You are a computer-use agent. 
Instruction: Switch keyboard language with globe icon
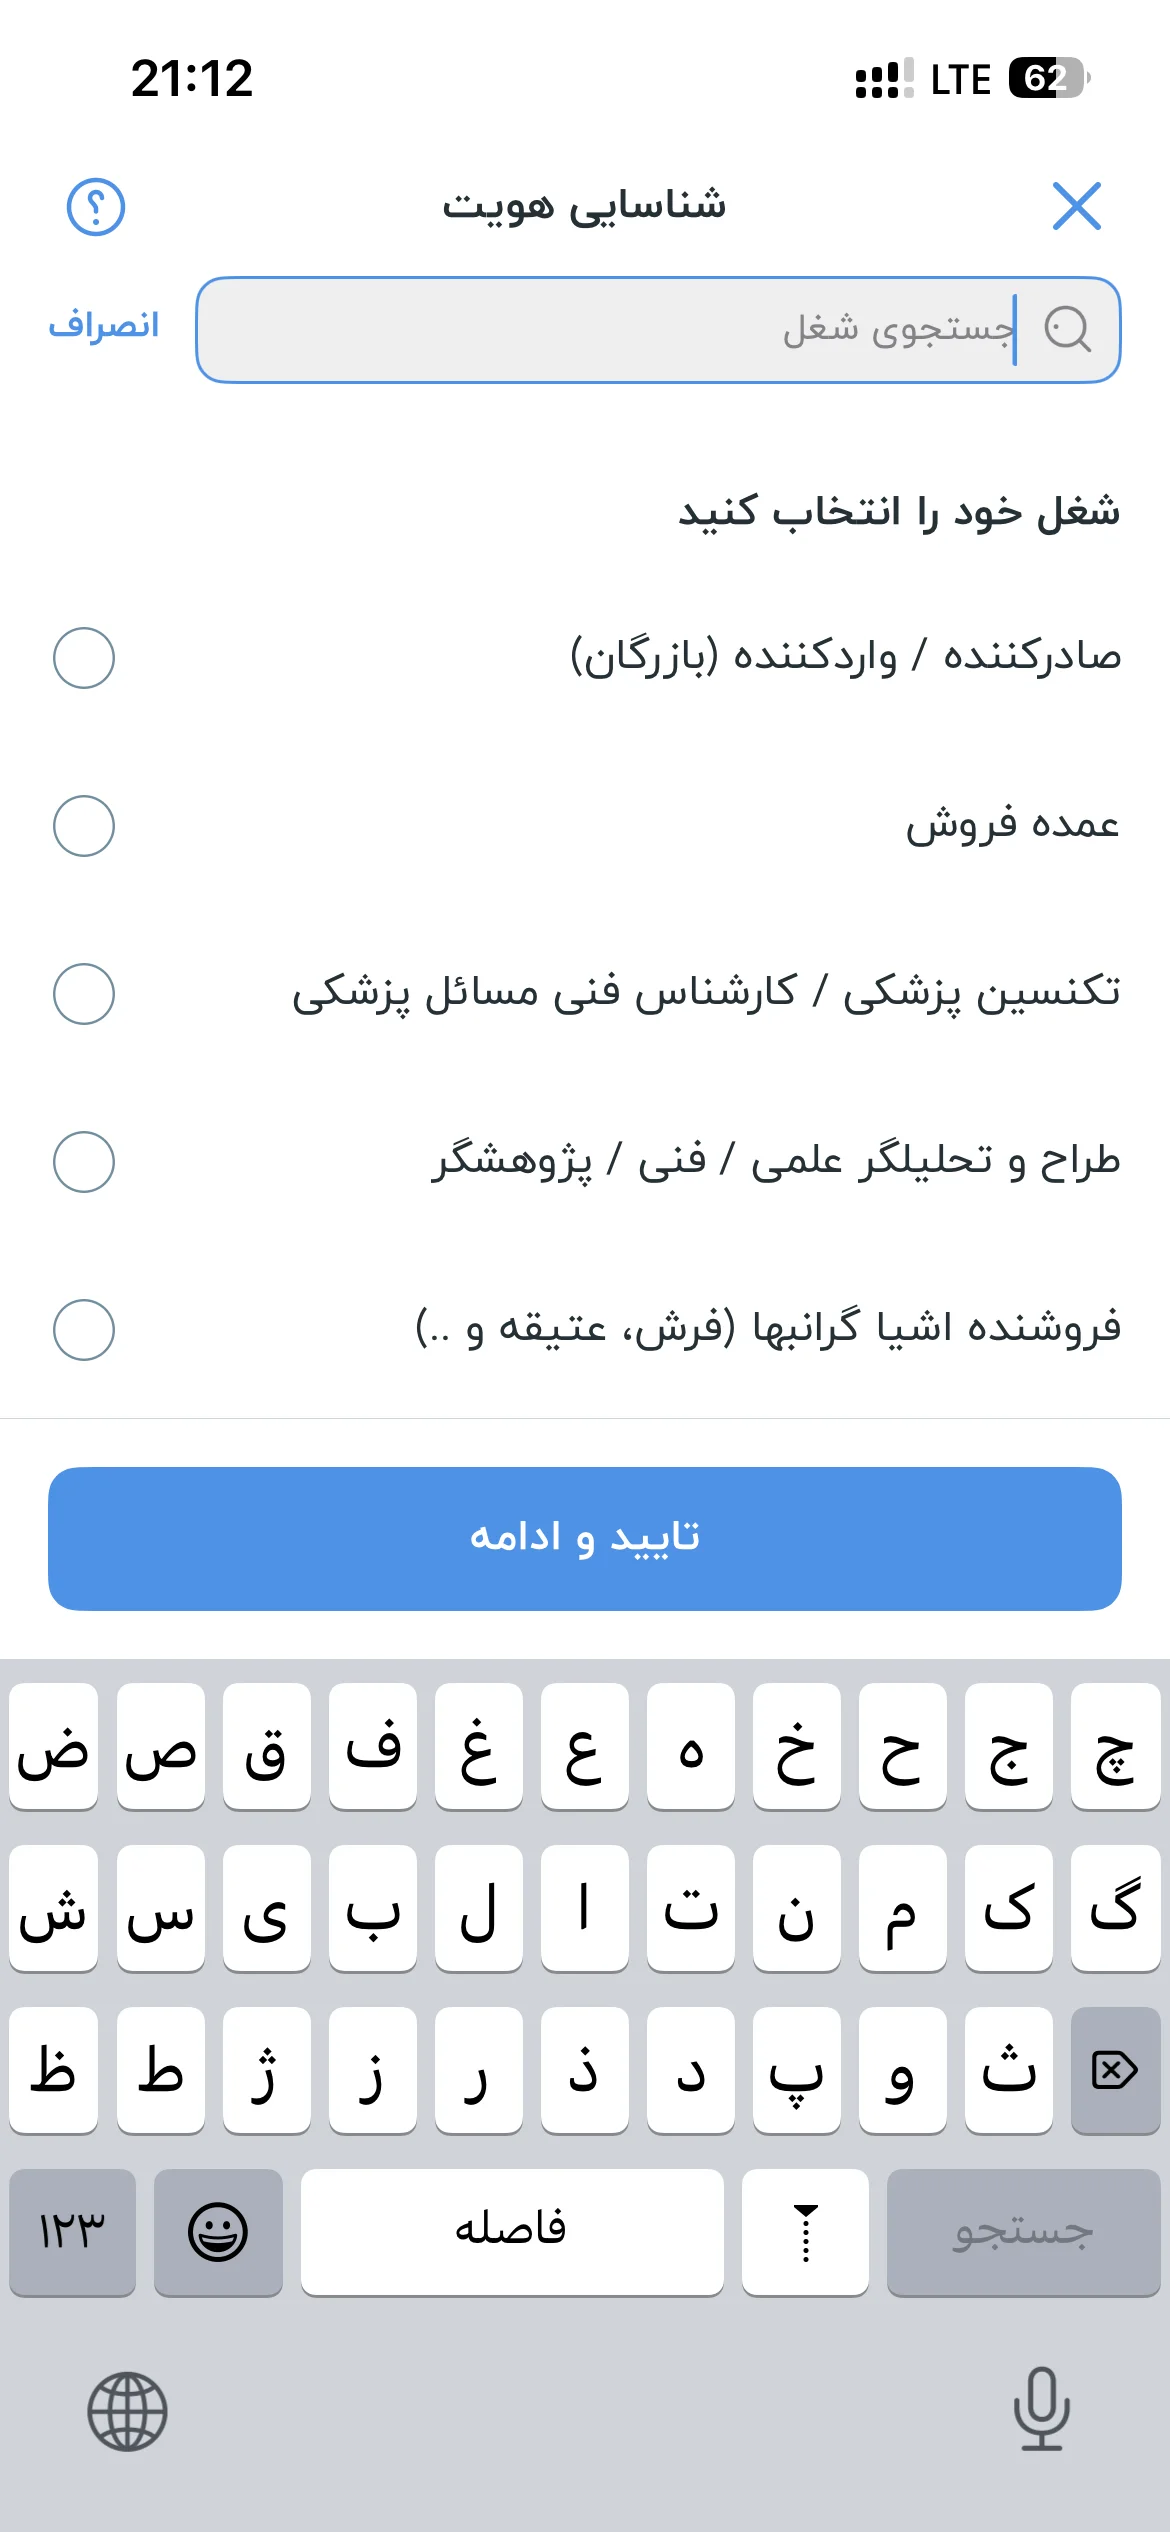pyautogui.click(x=127, y=2411)
